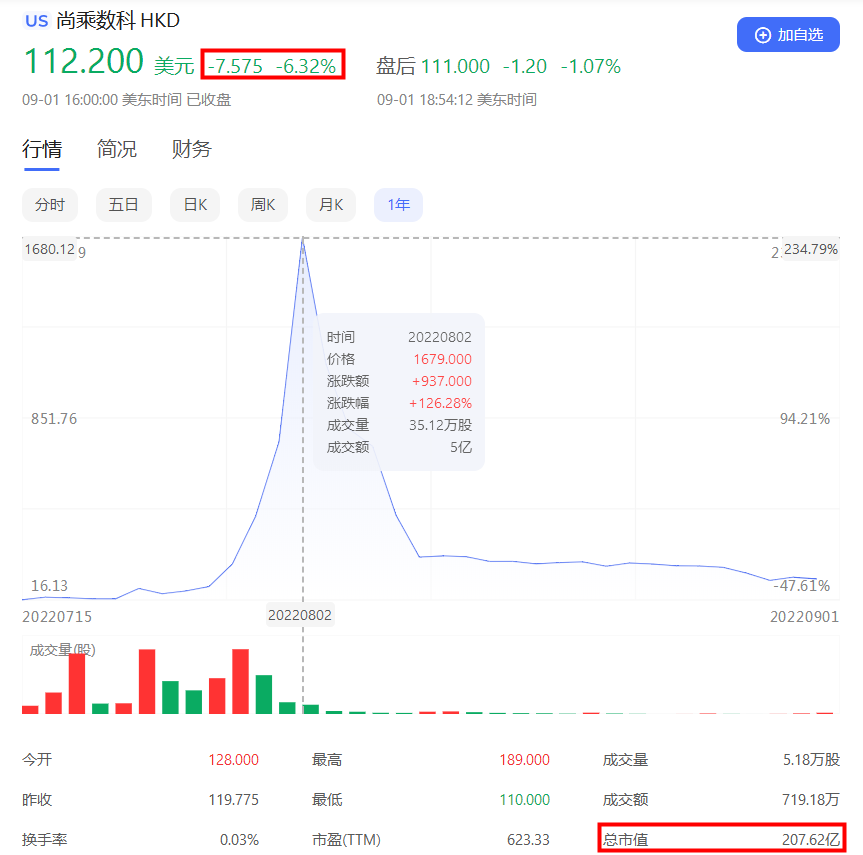Click the after-hours timestamp 09-01 18:54:12
Viewport: 863px width, 855px height.
[x=425, y=100]
